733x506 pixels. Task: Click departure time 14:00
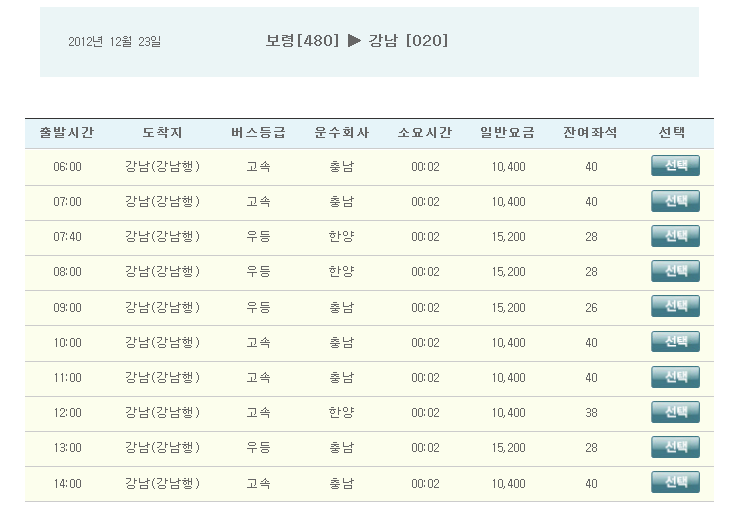coord(67,484)
